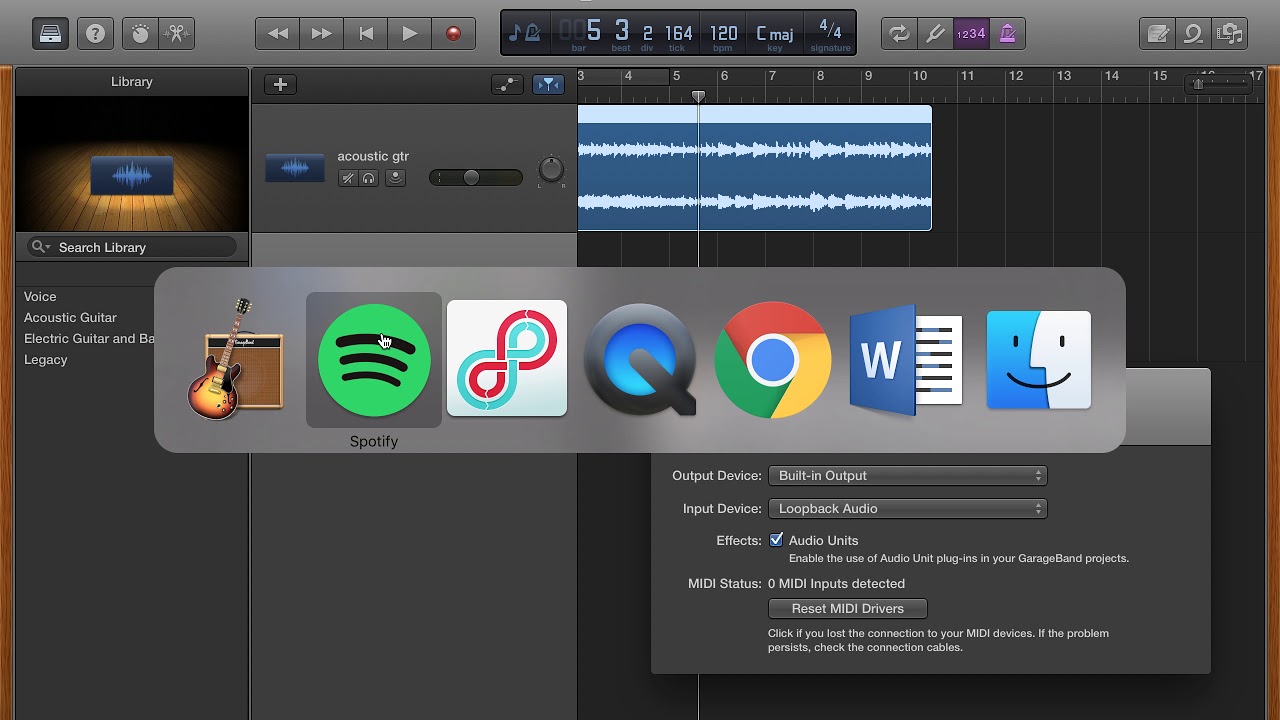Click the Rewind transport button
This screenshot has height=720, width=1280.
tap(277, 33)
